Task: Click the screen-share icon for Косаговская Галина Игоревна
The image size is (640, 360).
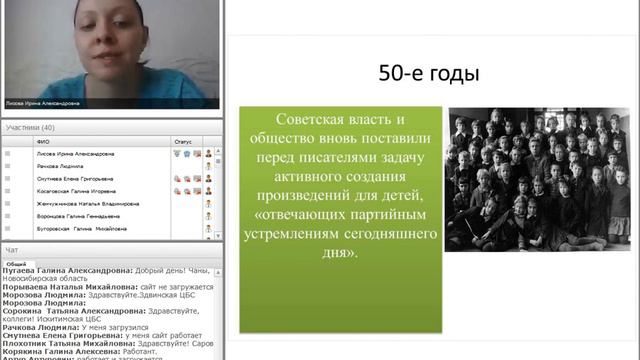Action: click(197, 191)
